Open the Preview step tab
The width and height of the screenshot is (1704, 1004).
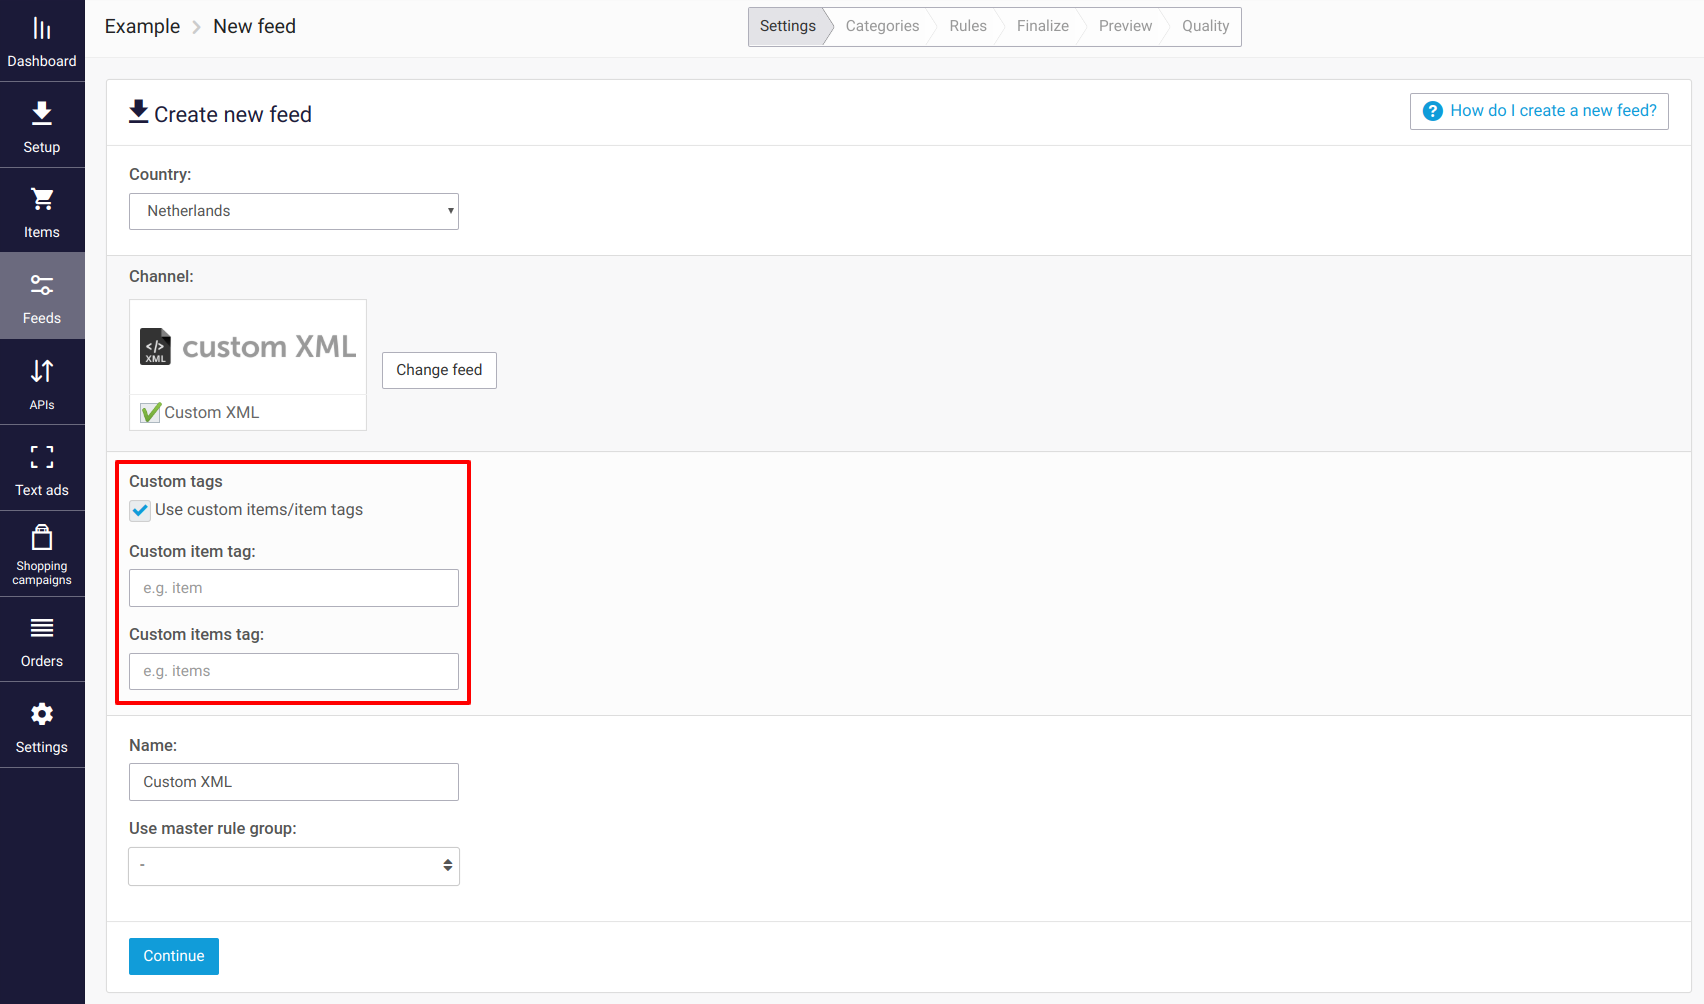[x=1125, y=26]
